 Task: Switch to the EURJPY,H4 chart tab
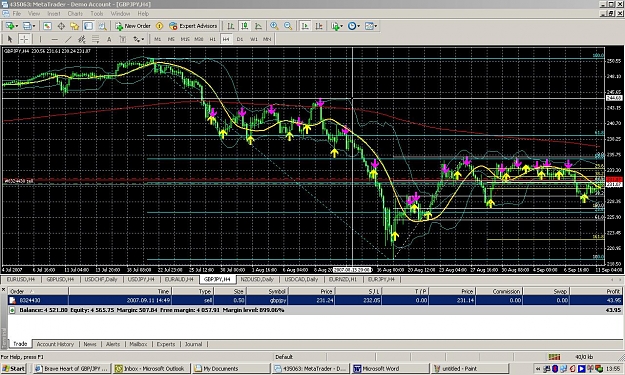[x=381, y=279]
